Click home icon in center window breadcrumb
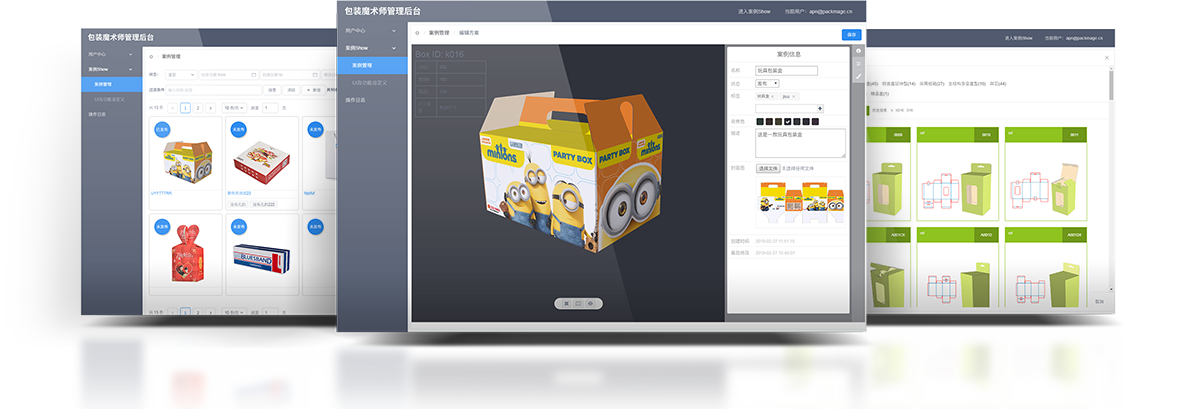 point(417,33)
